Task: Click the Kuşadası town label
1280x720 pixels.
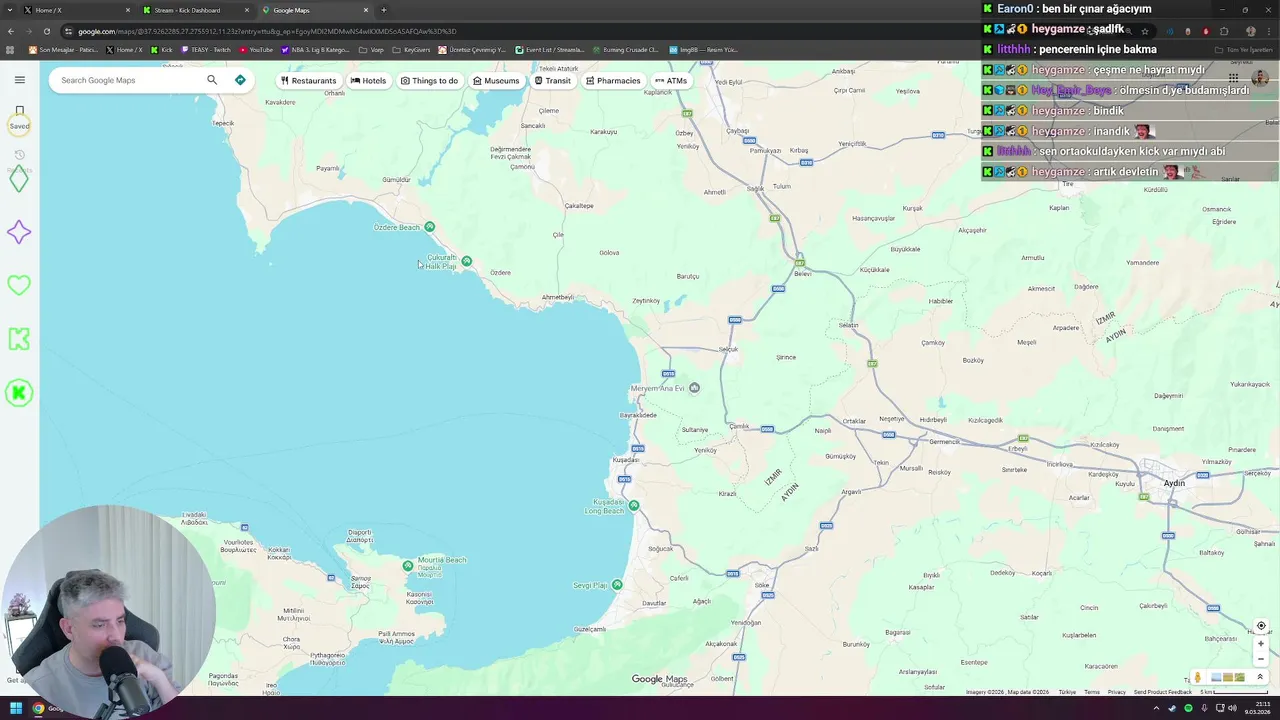Action: [x=625, y=460]
